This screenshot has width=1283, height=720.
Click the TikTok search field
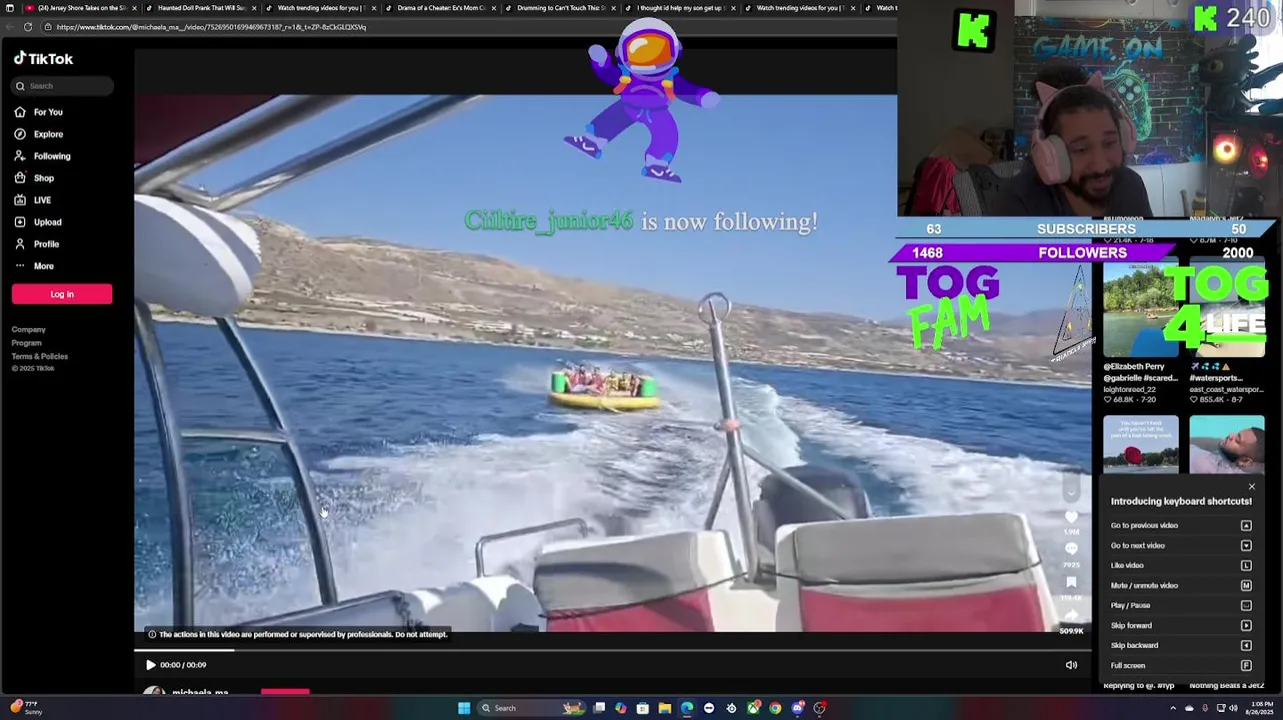point(63,86)
